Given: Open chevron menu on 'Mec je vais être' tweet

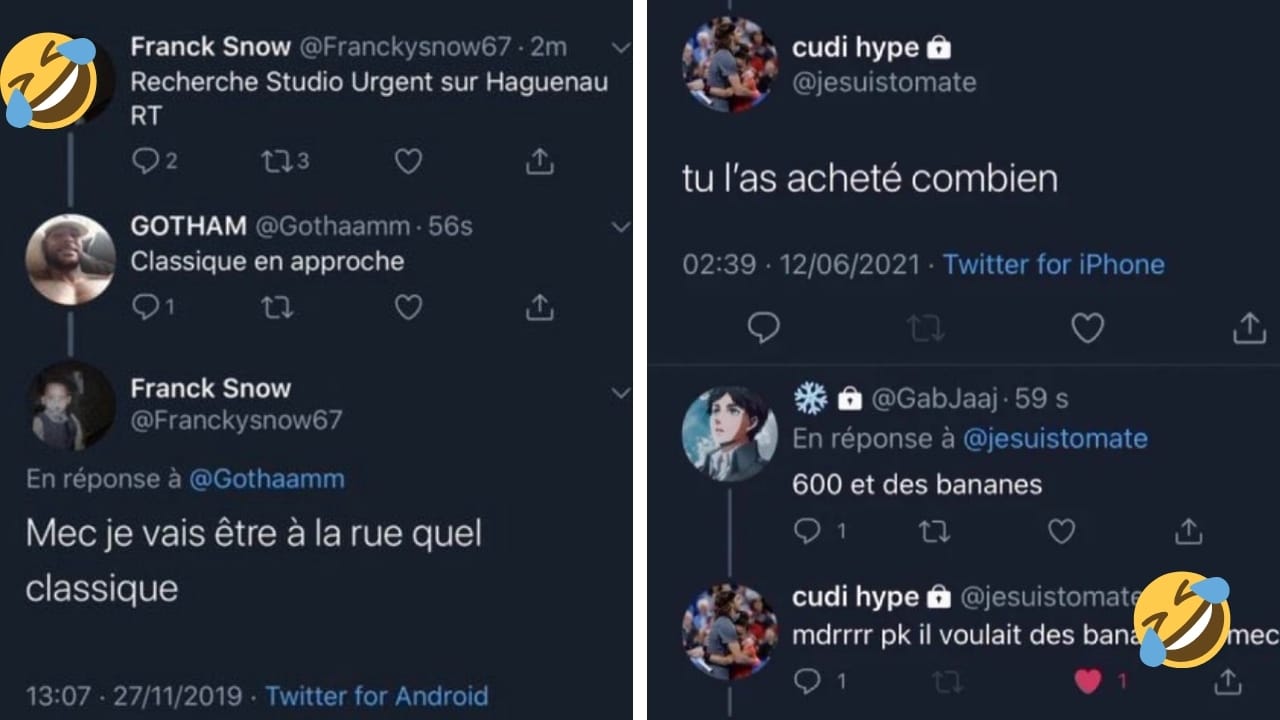Looking at the screenshot, I should (621, 394).
